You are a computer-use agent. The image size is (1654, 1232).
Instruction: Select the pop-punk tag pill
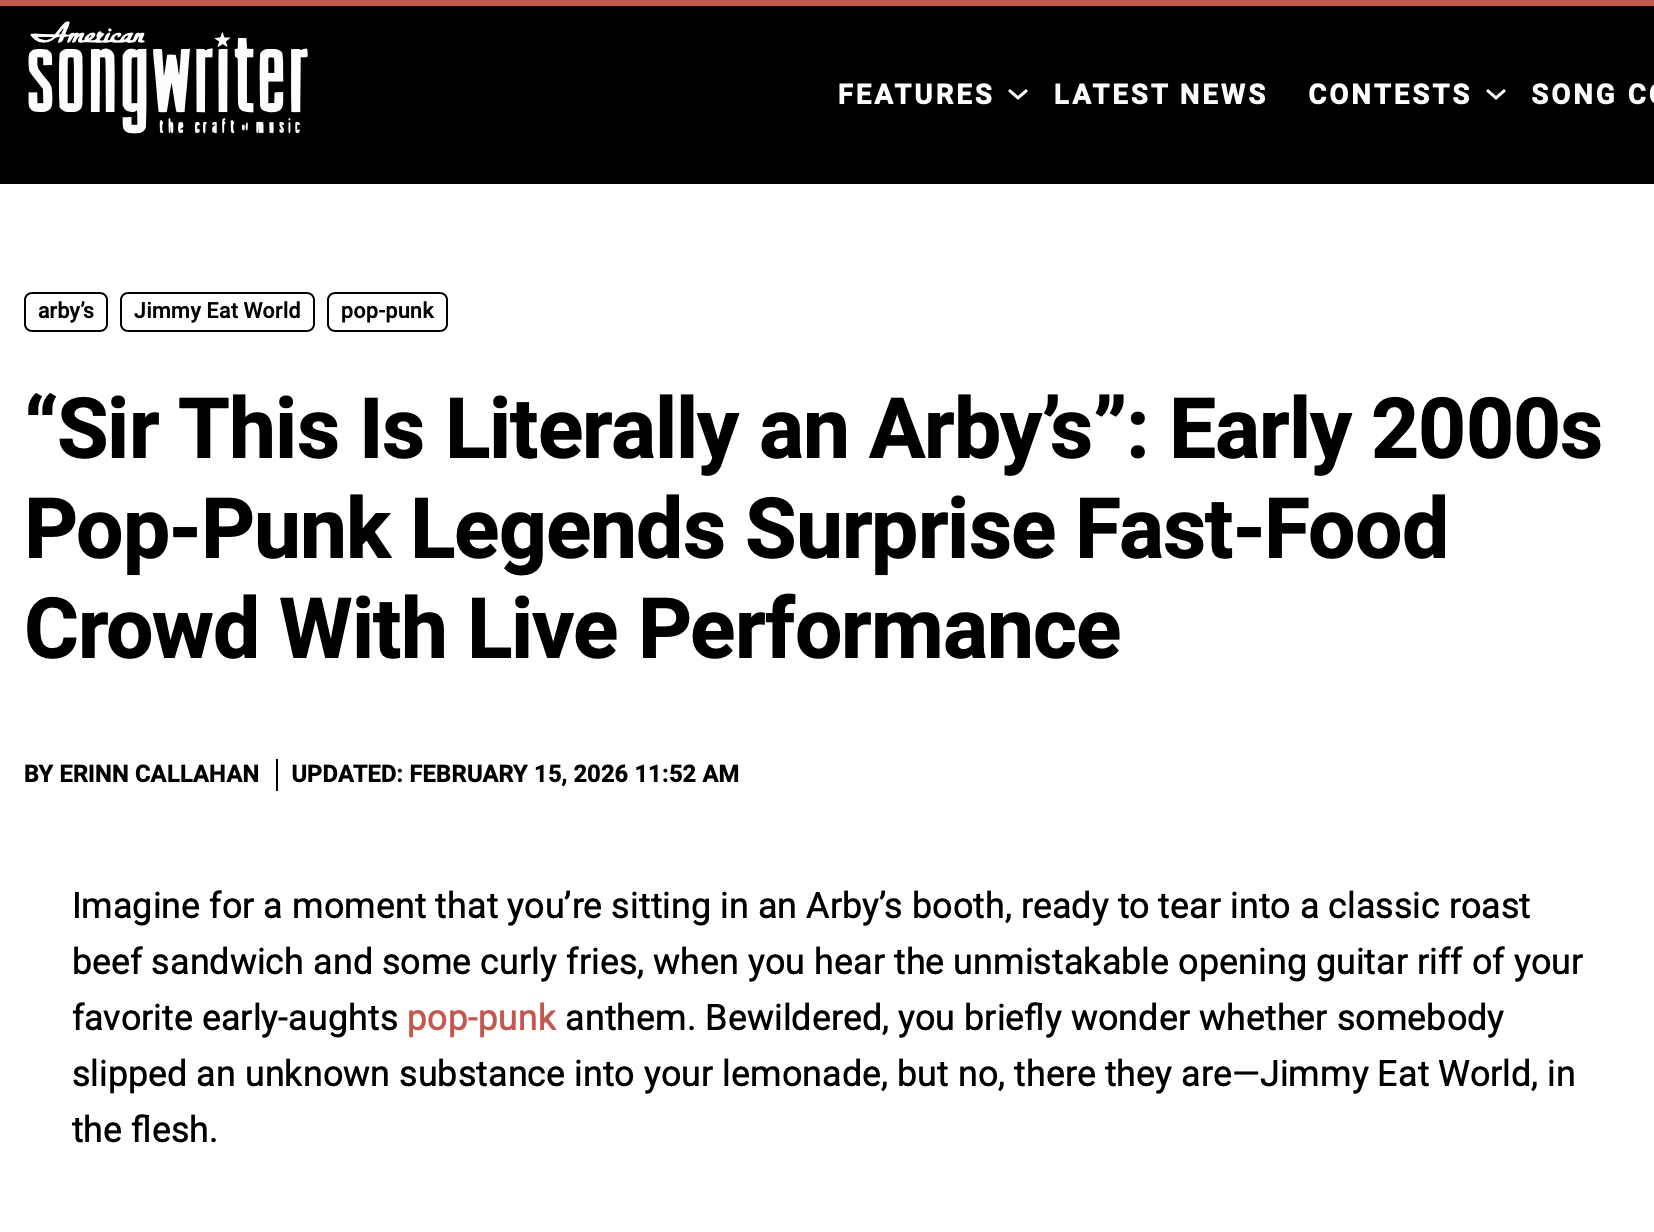[387, 311]
